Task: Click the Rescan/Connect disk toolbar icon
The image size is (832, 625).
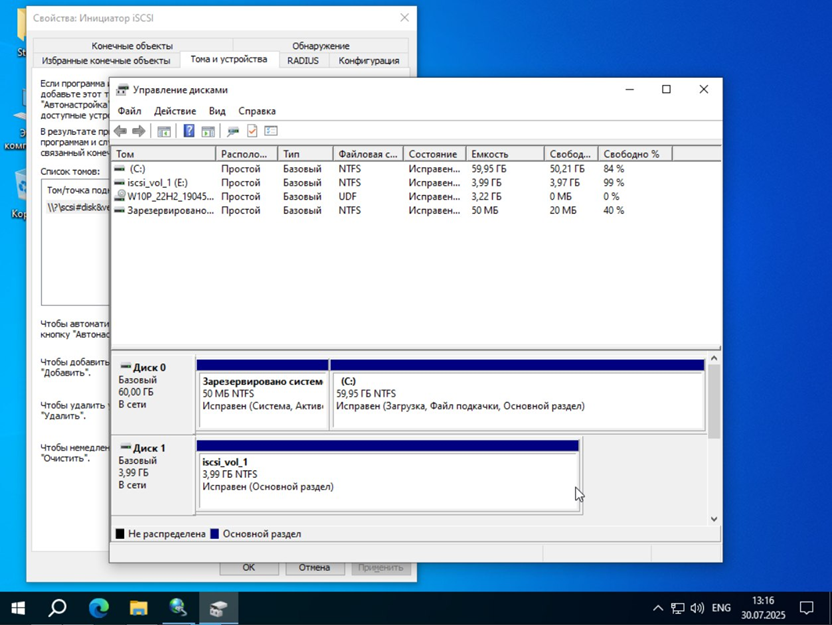Action: pyautogui.click(x=233, y=131)
